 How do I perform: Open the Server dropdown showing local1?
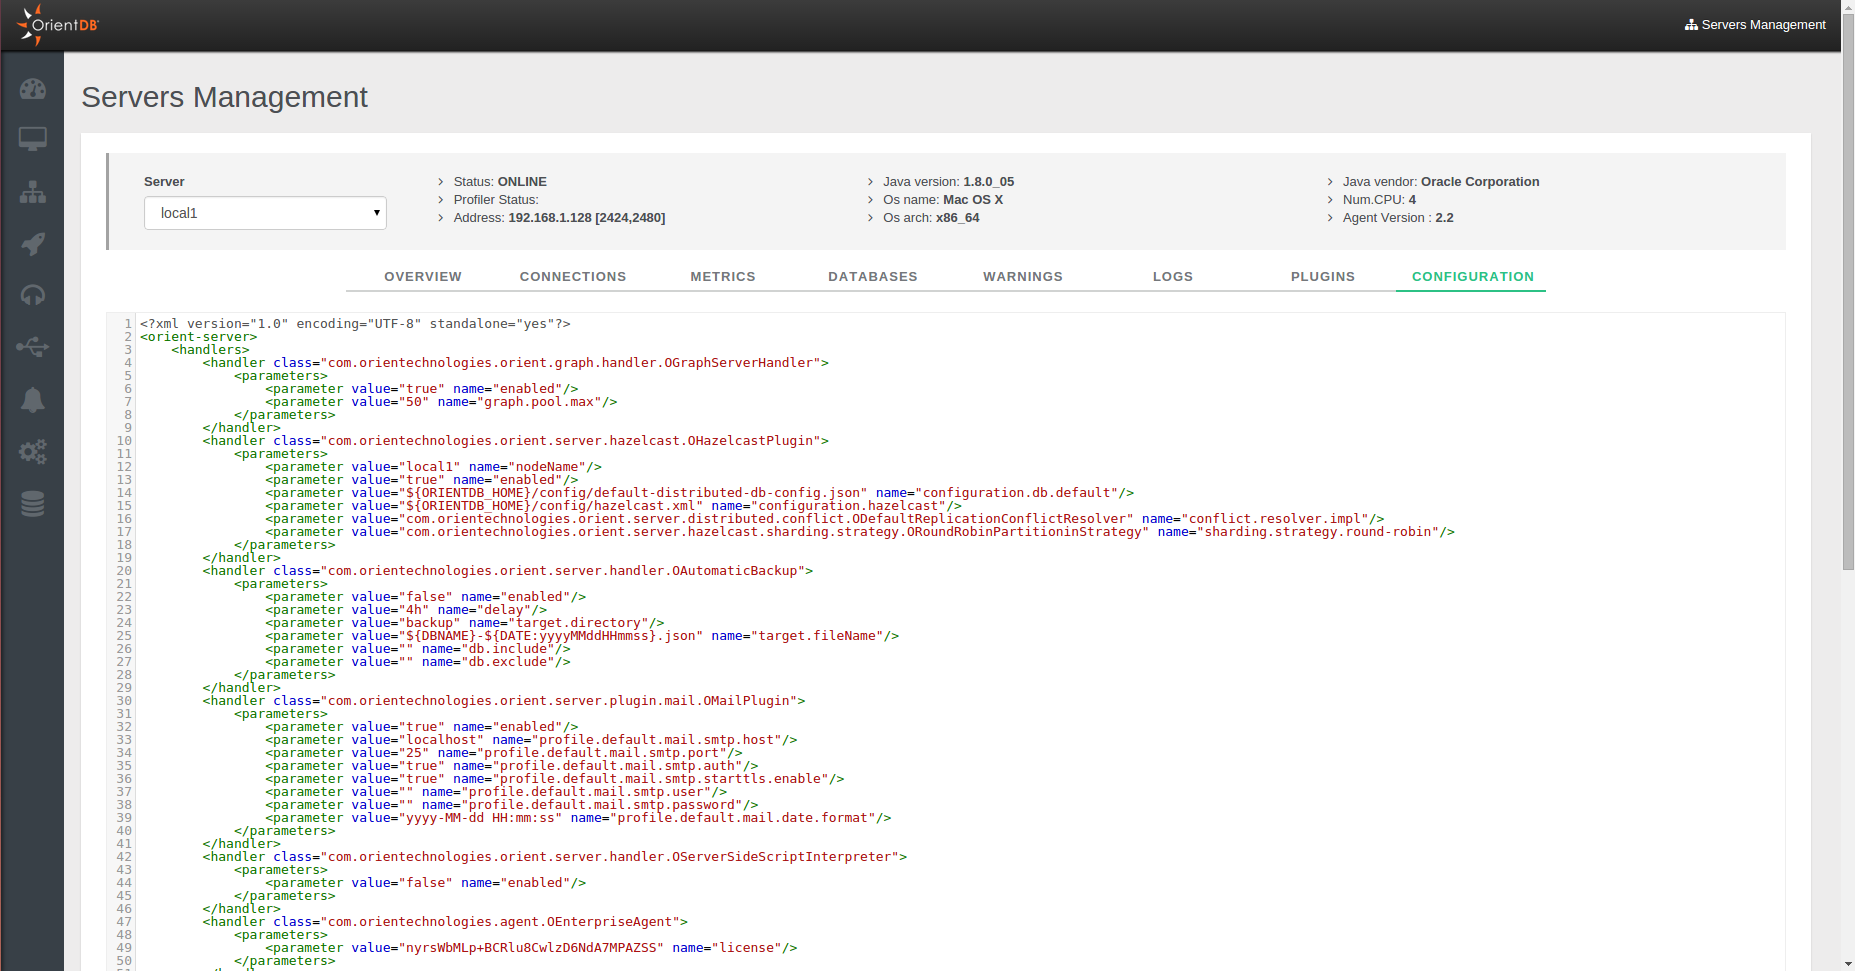pyautogui.click(x=265, y=213)
